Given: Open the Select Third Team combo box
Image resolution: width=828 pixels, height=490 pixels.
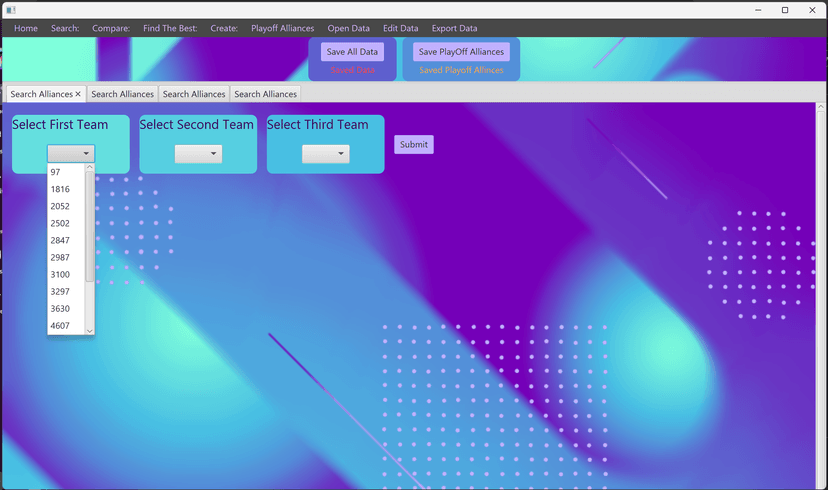Looking at the screenshot, I should click(325, 154).
